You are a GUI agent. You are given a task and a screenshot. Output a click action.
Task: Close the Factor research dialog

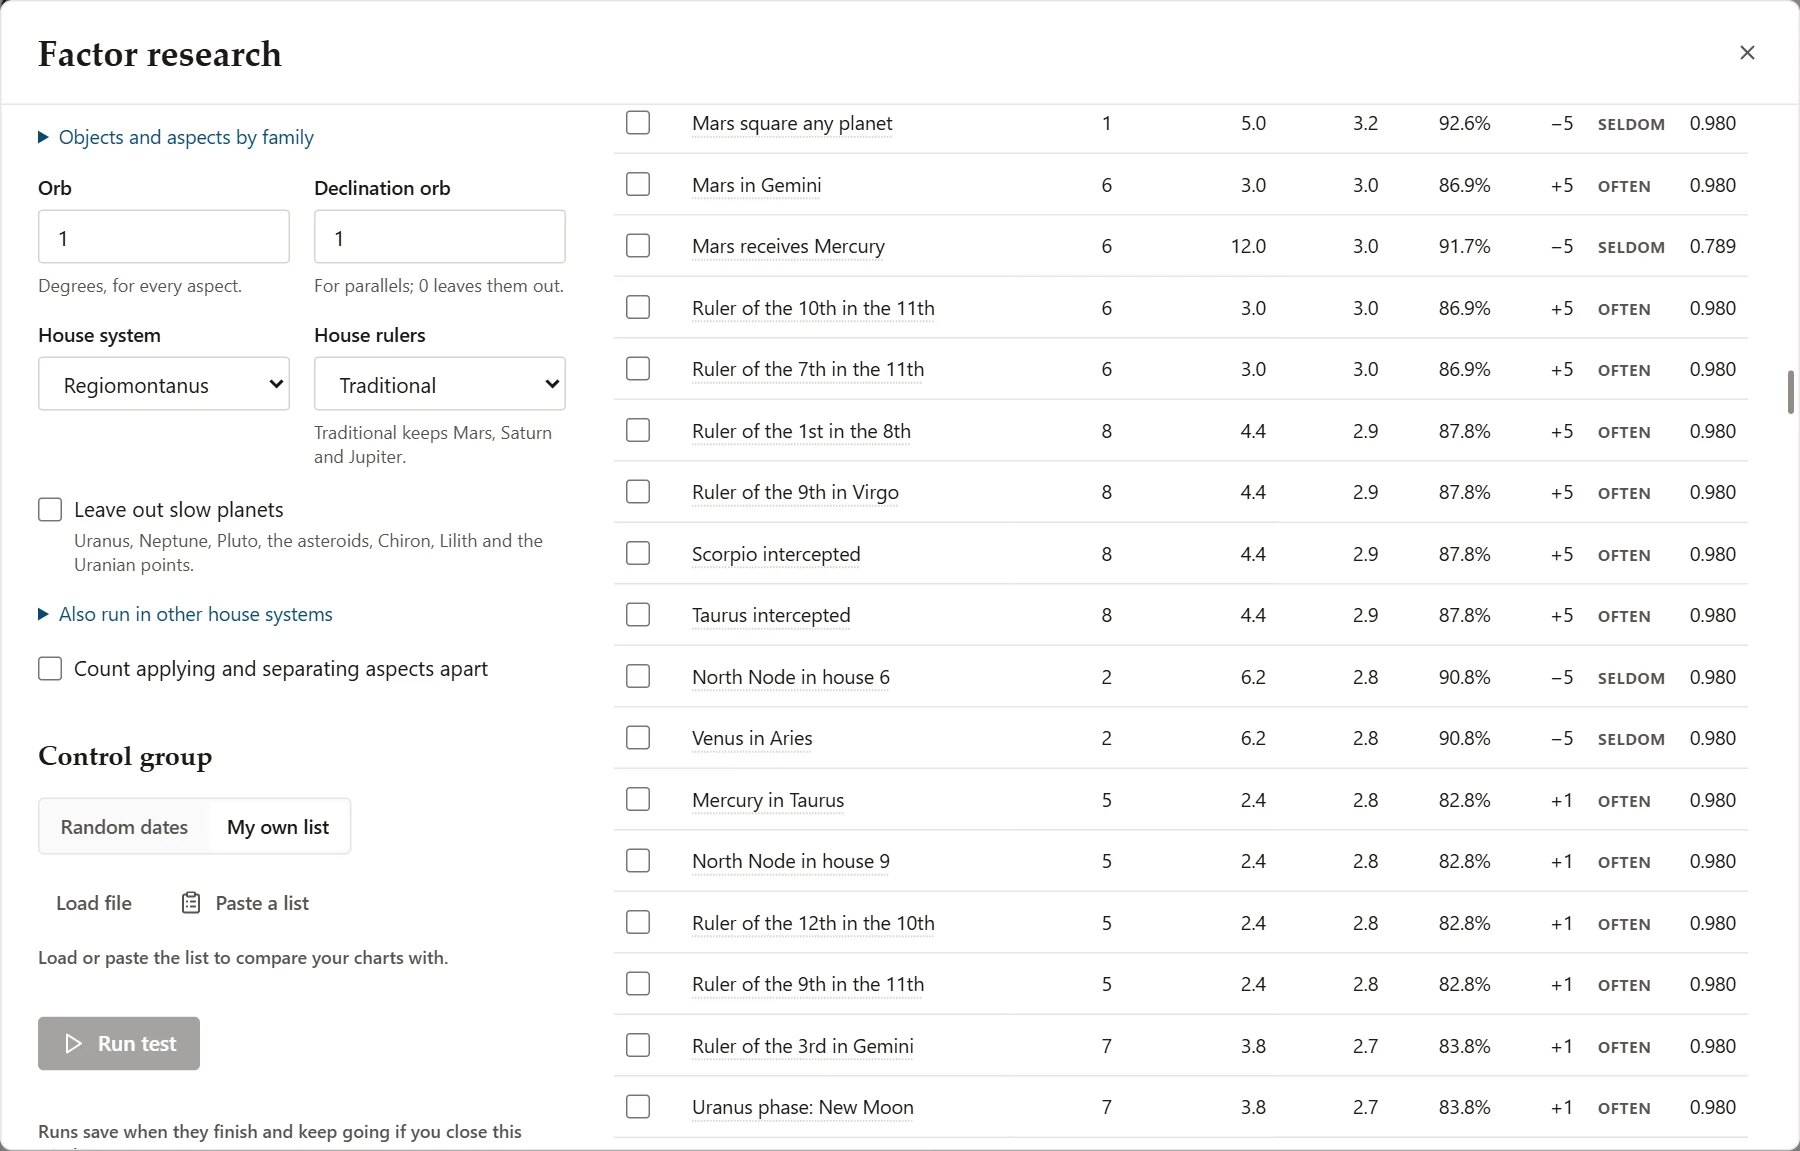(1747, 53)
